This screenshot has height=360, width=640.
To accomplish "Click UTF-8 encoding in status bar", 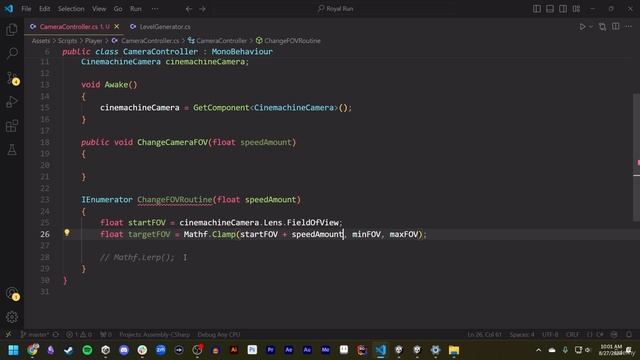I will (x=550, y=335).
